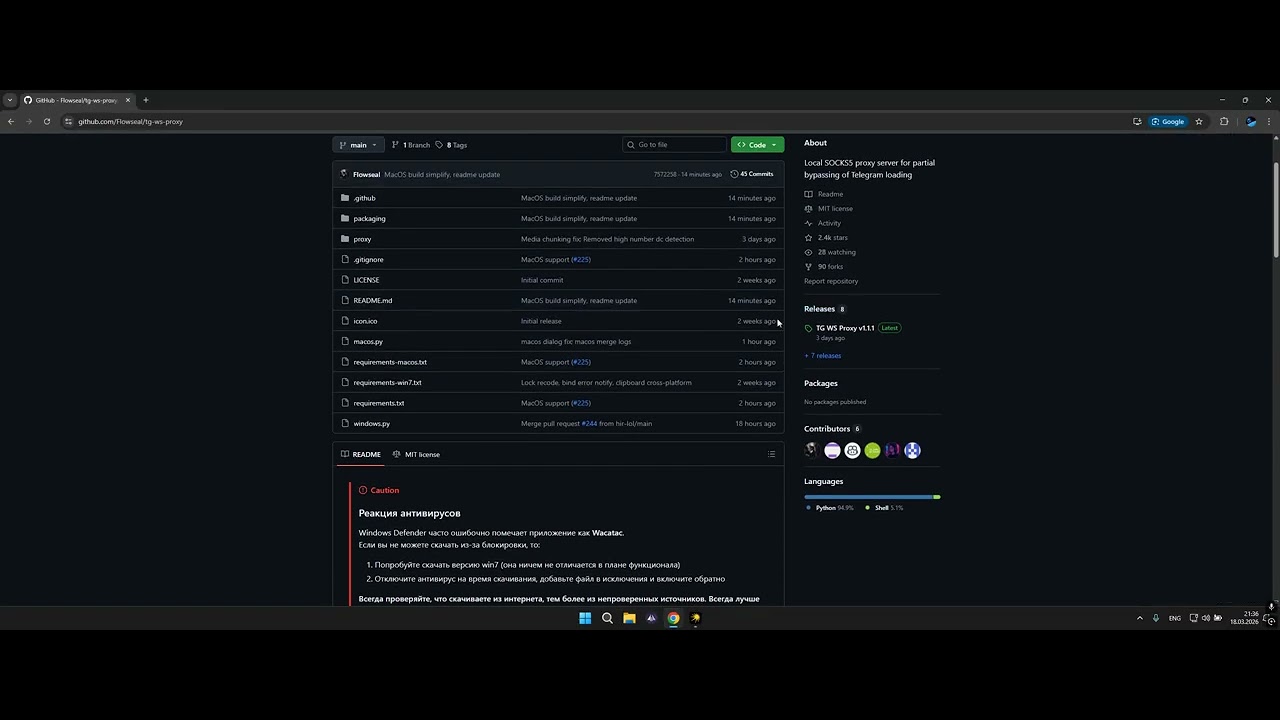View the 1 Branch link

(411, 145)
